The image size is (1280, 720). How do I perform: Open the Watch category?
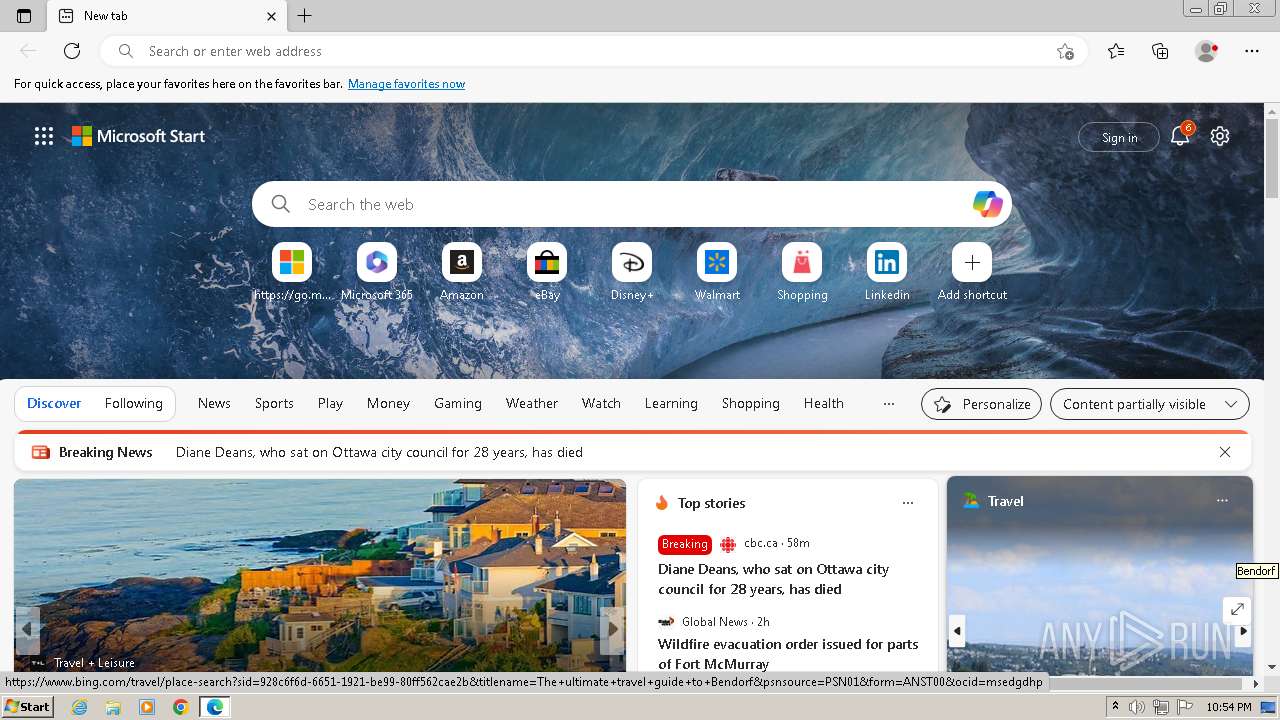[601, 403]
